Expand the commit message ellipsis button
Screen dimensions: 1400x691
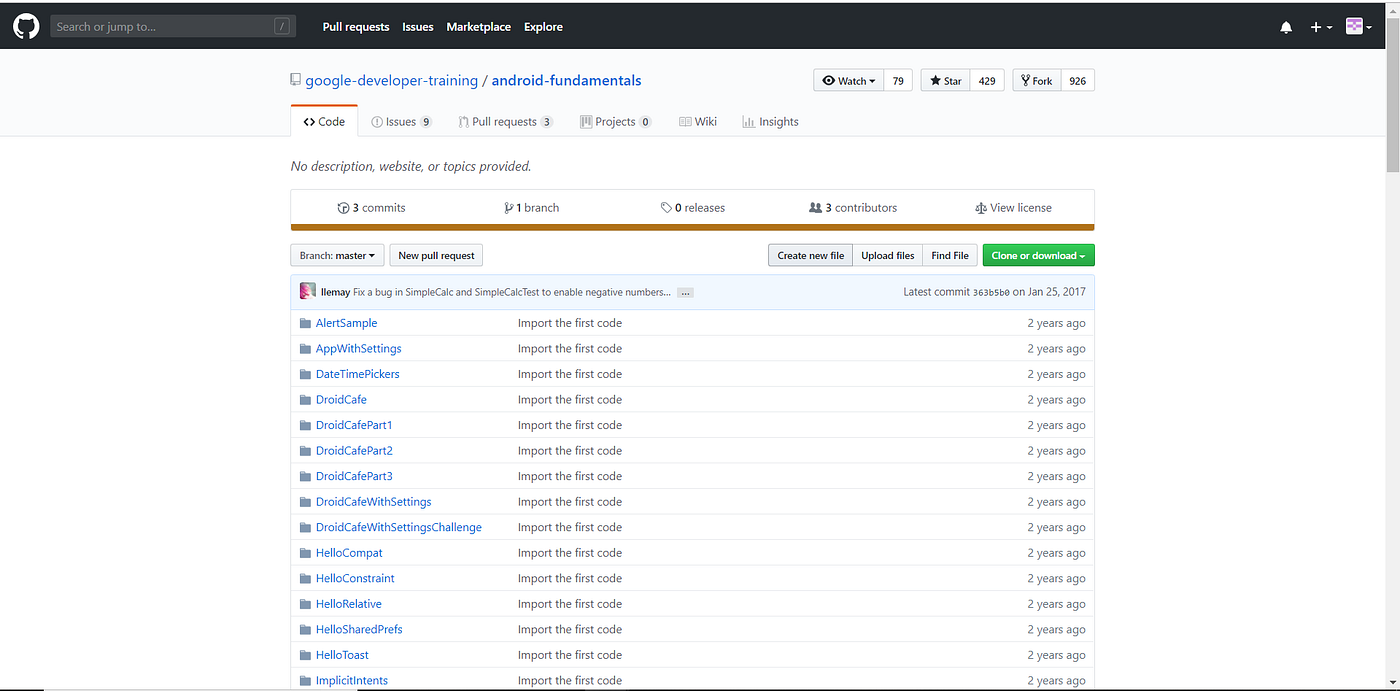(x=685, y=293)
